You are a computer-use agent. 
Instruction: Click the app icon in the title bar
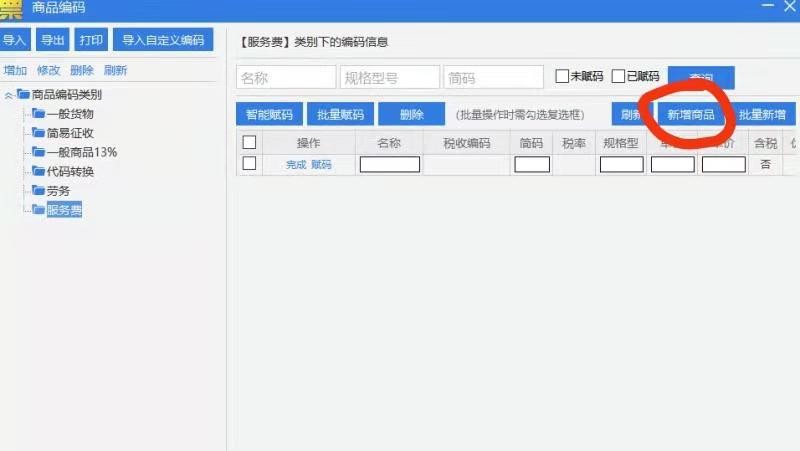pyautogui.click(x=13, y=8)
